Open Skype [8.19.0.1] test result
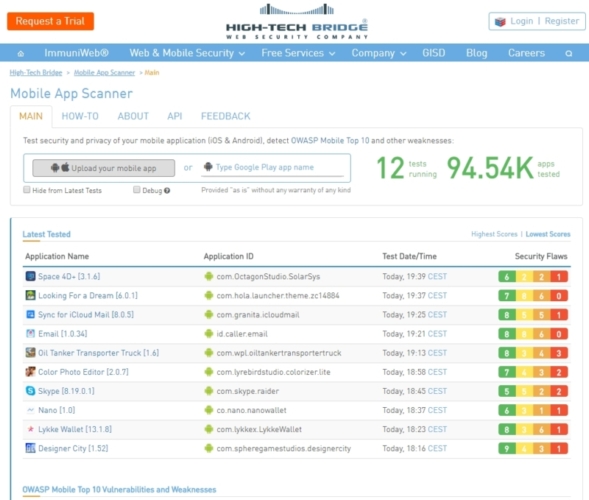The width and height of the screenshot is (589, 500). 66,391
